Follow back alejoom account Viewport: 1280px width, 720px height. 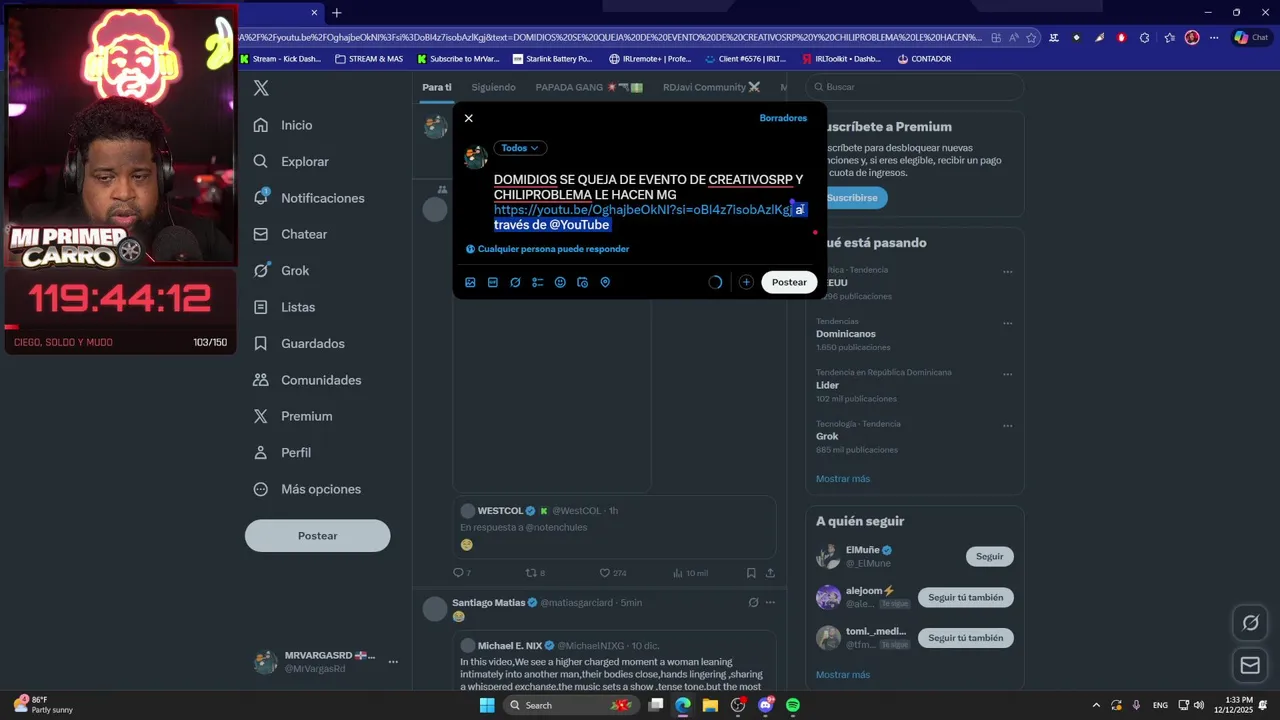[965, 597]
